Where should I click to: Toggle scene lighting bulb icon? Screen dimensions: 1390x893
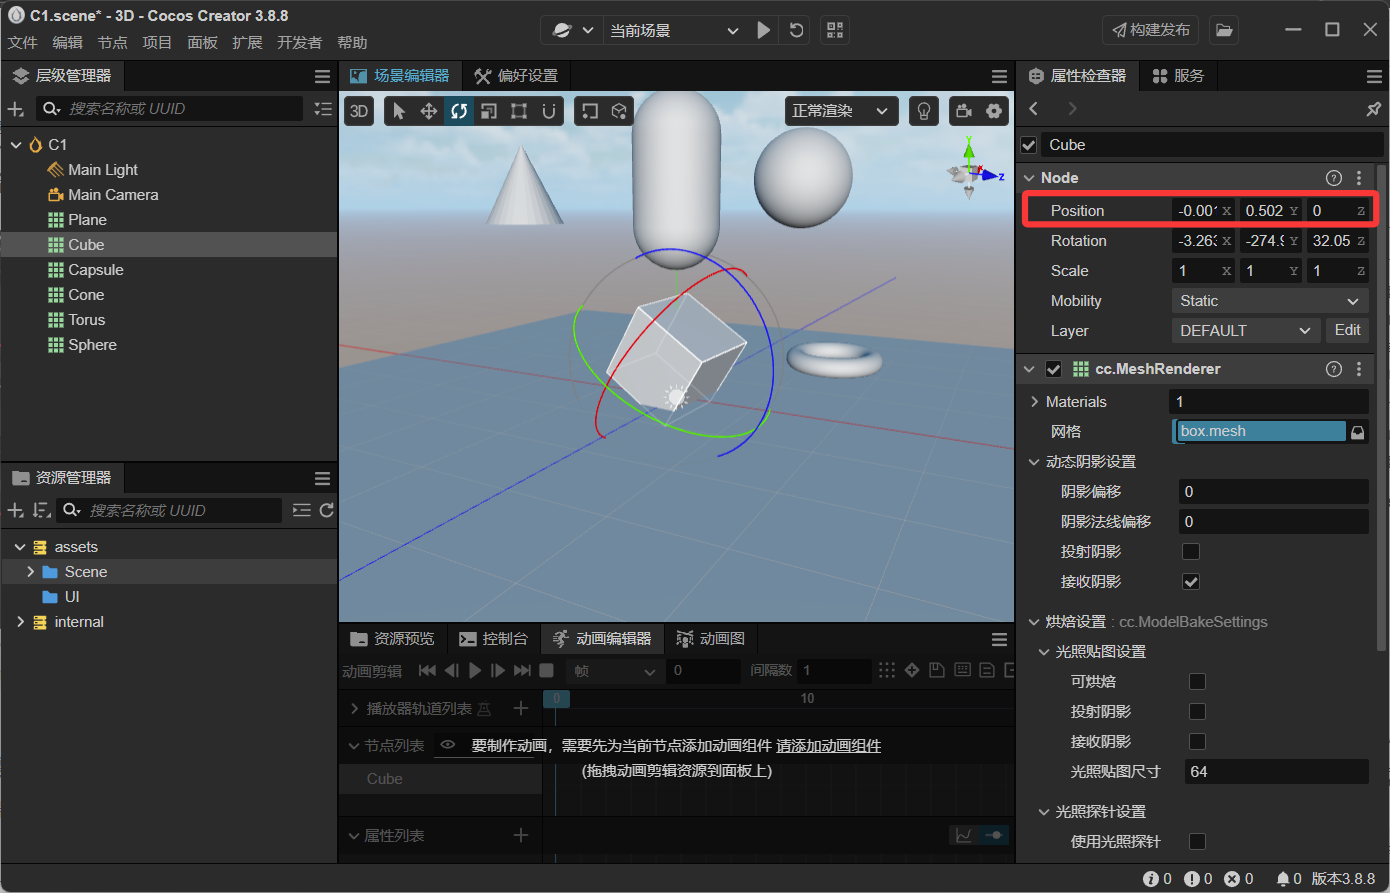click(x=924, y=111)
